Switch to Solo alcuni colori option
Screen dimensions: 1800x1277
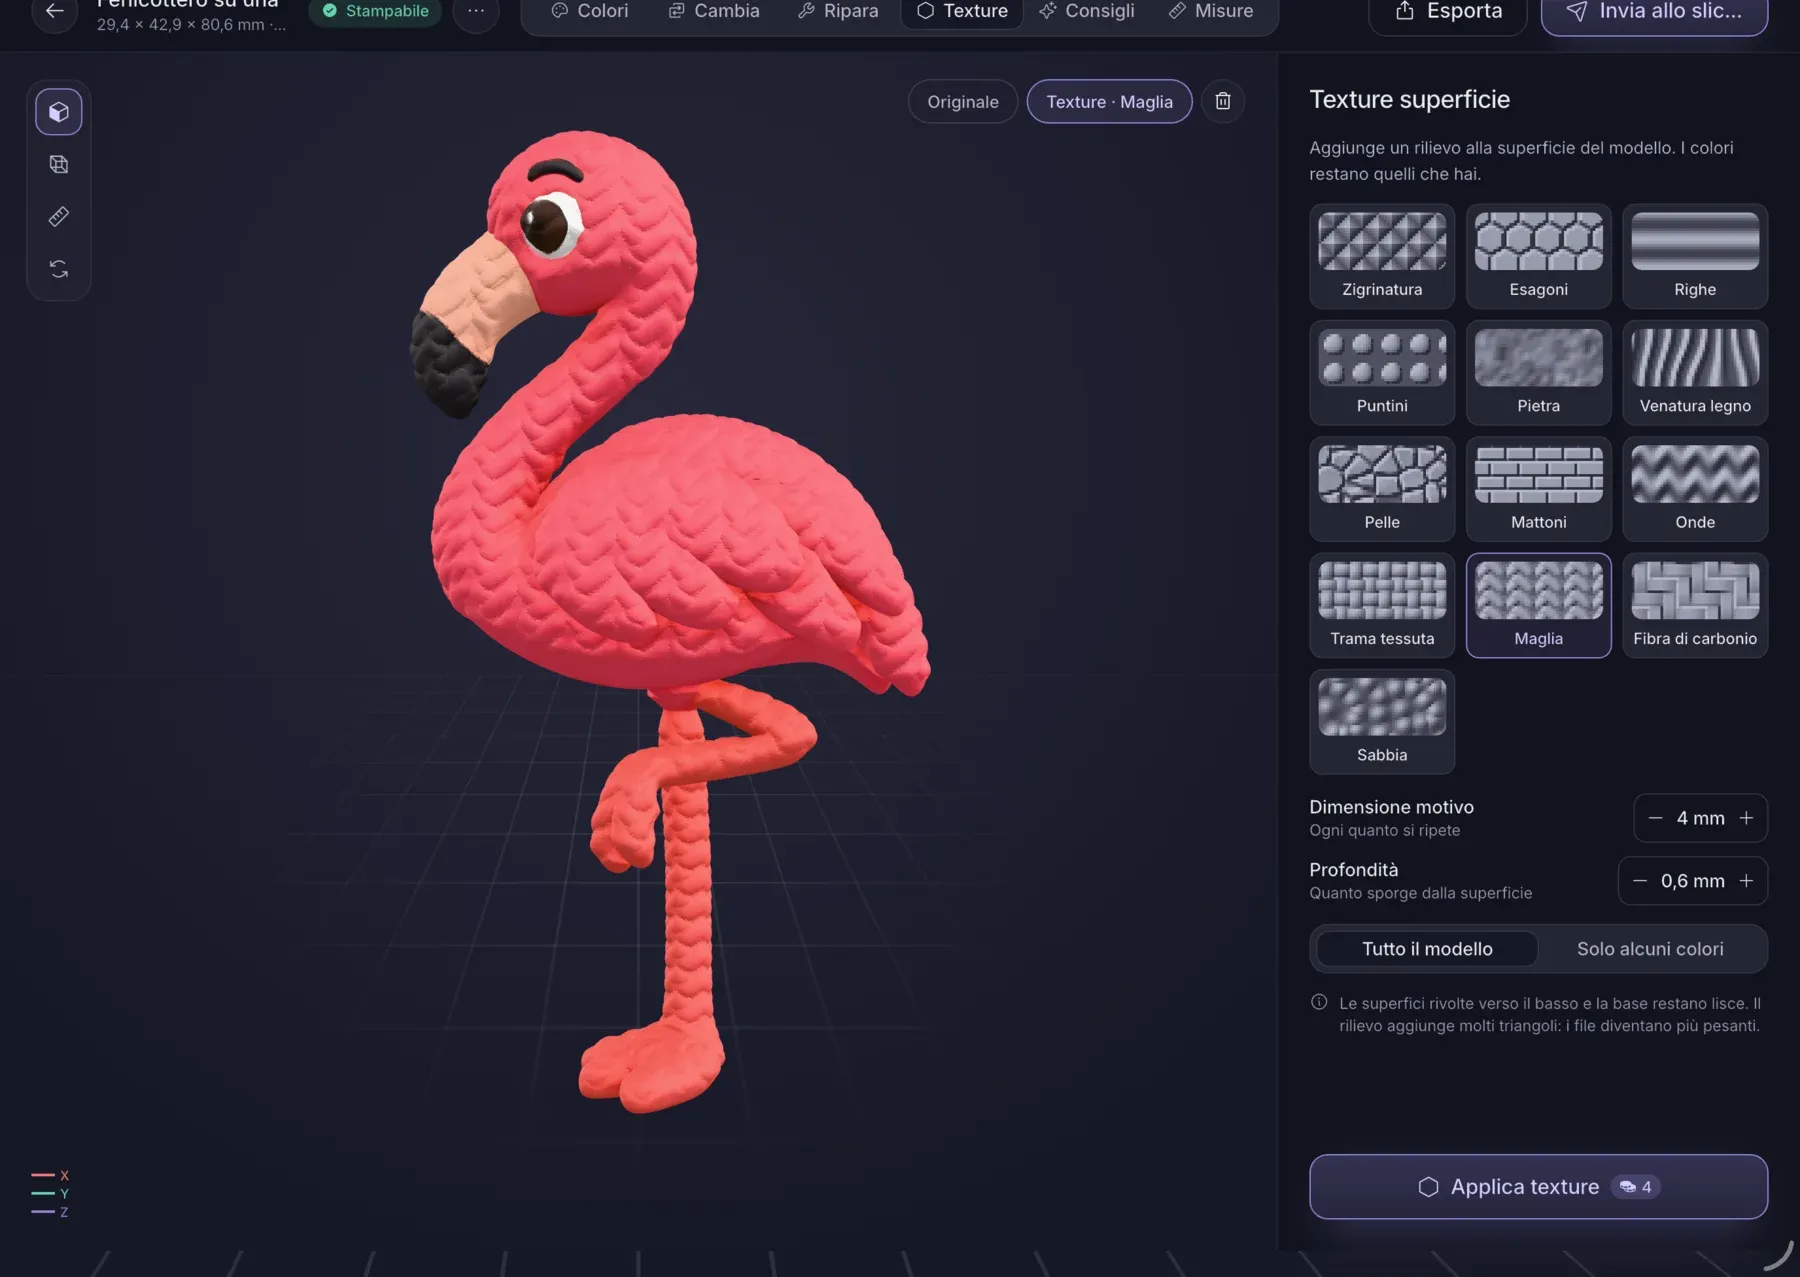(x=1650, y=949)
